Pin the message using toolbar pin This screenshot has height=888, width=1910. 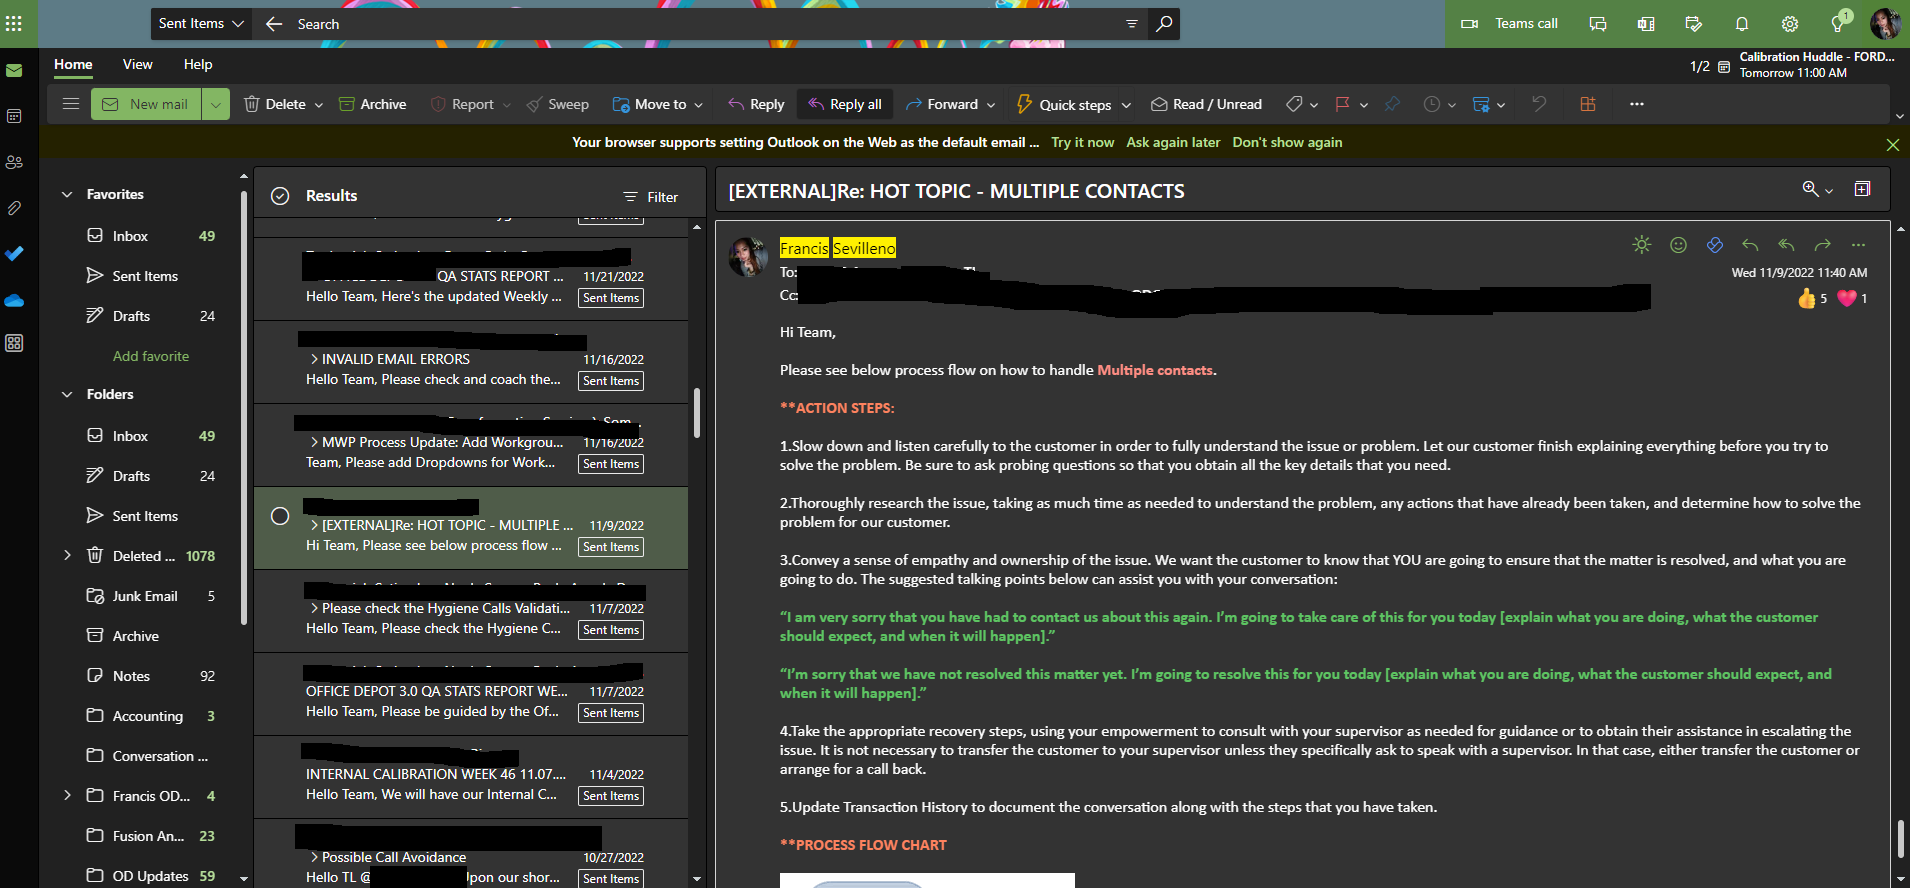pos(1392,104)
